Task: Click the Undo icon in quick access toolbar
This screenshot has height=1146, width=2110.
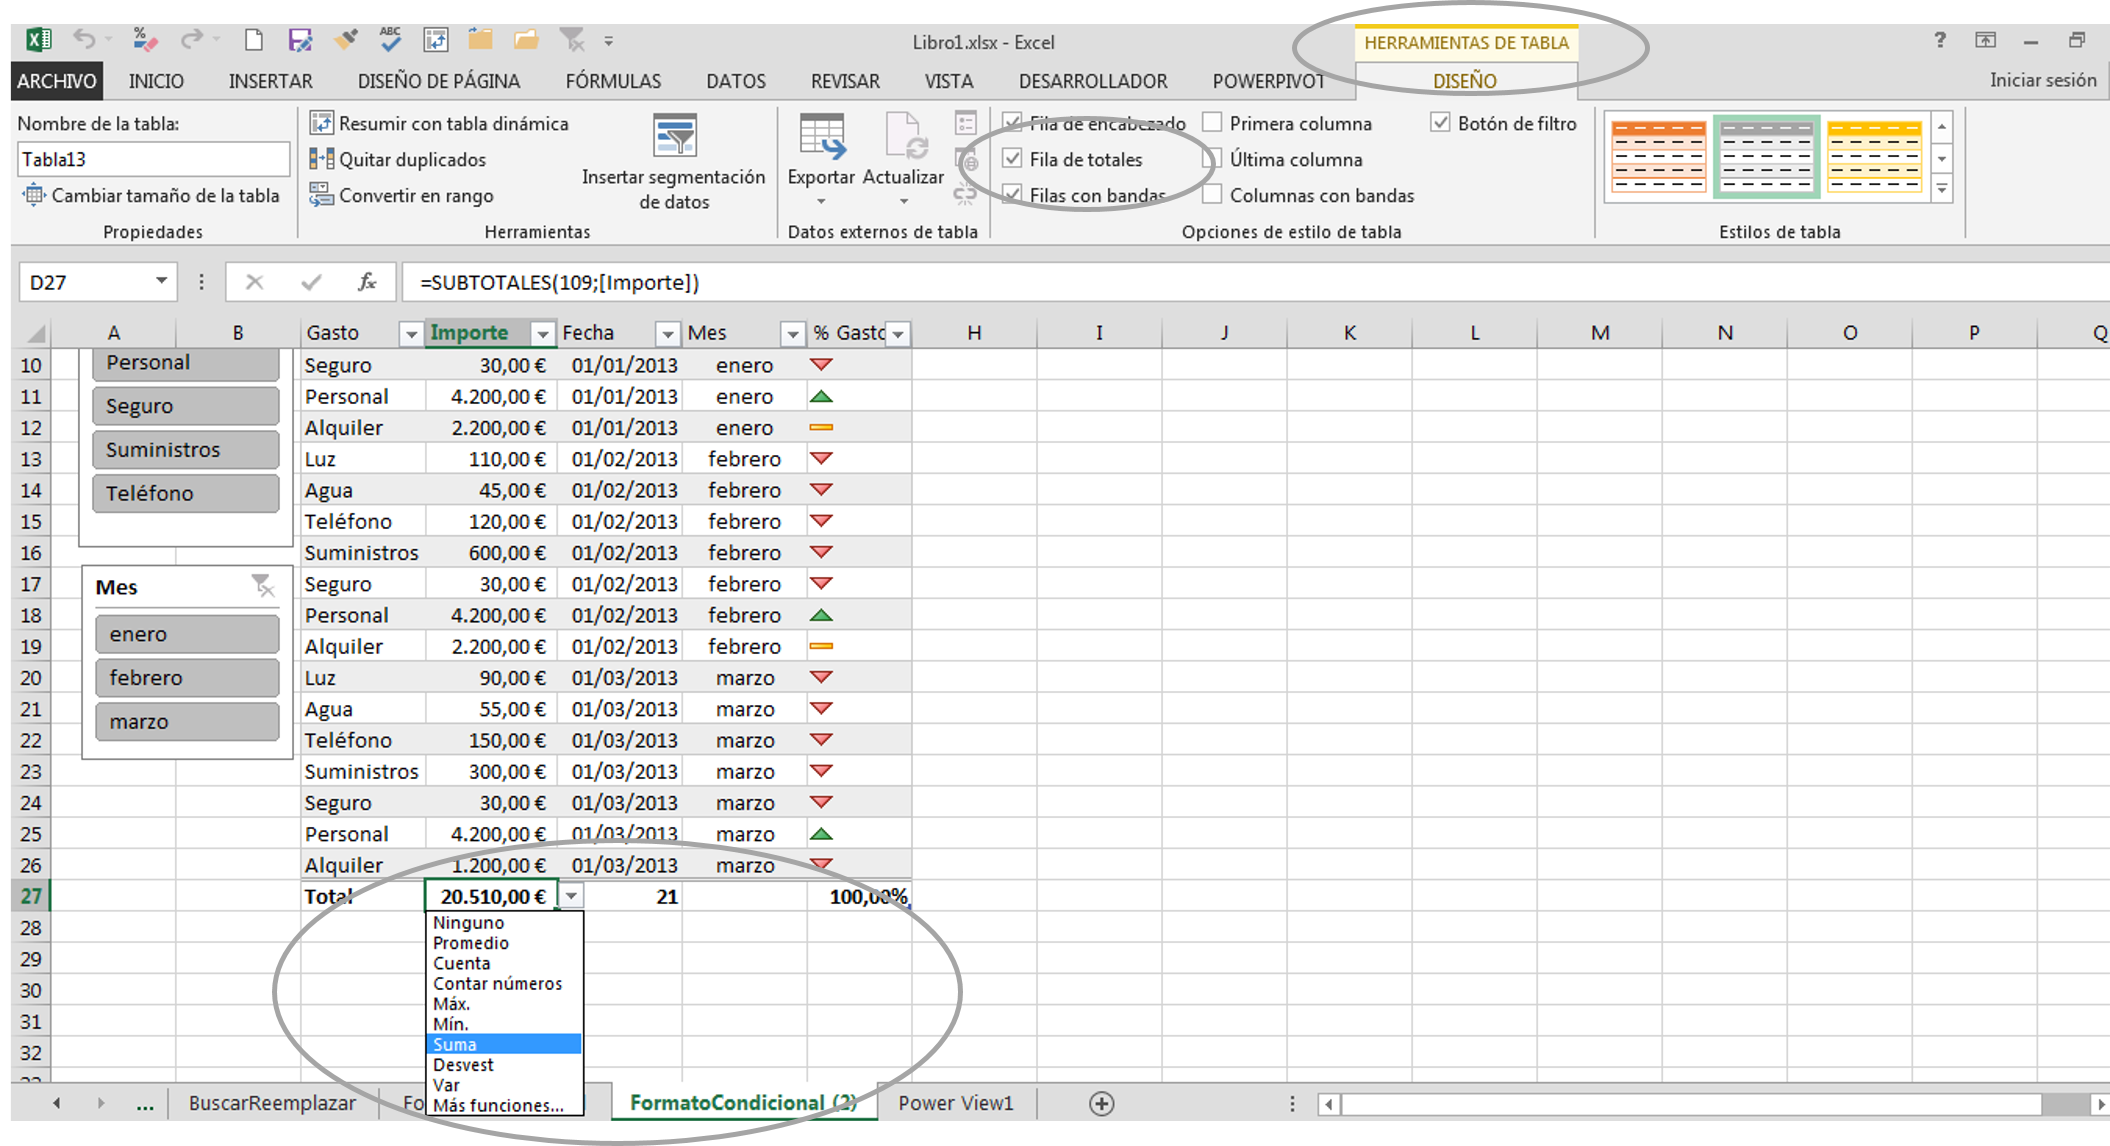Action: (84, 40)
